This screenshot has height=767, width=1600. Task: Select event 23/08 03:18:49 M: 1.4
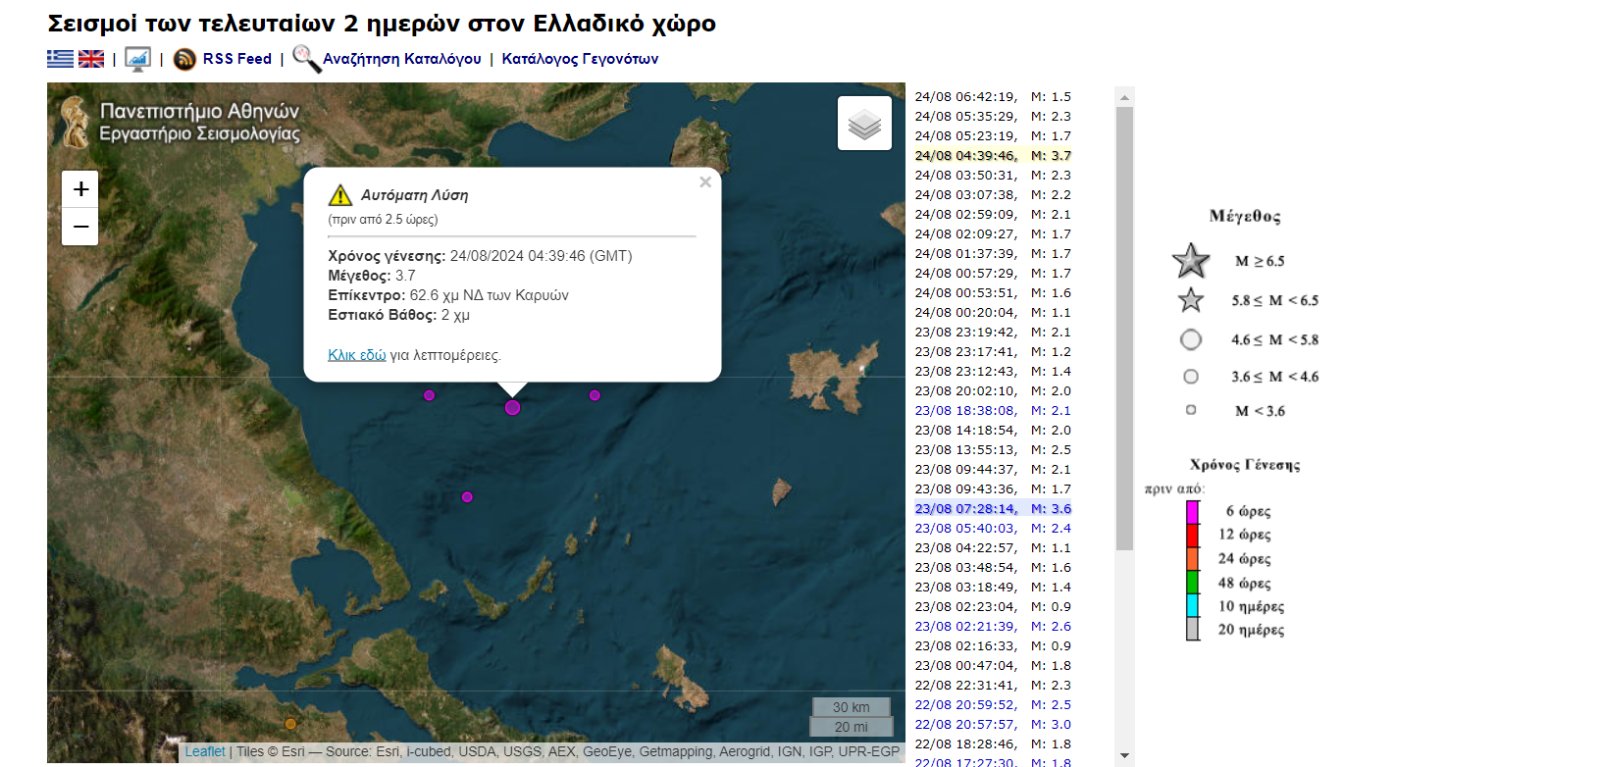coord(993,587)
